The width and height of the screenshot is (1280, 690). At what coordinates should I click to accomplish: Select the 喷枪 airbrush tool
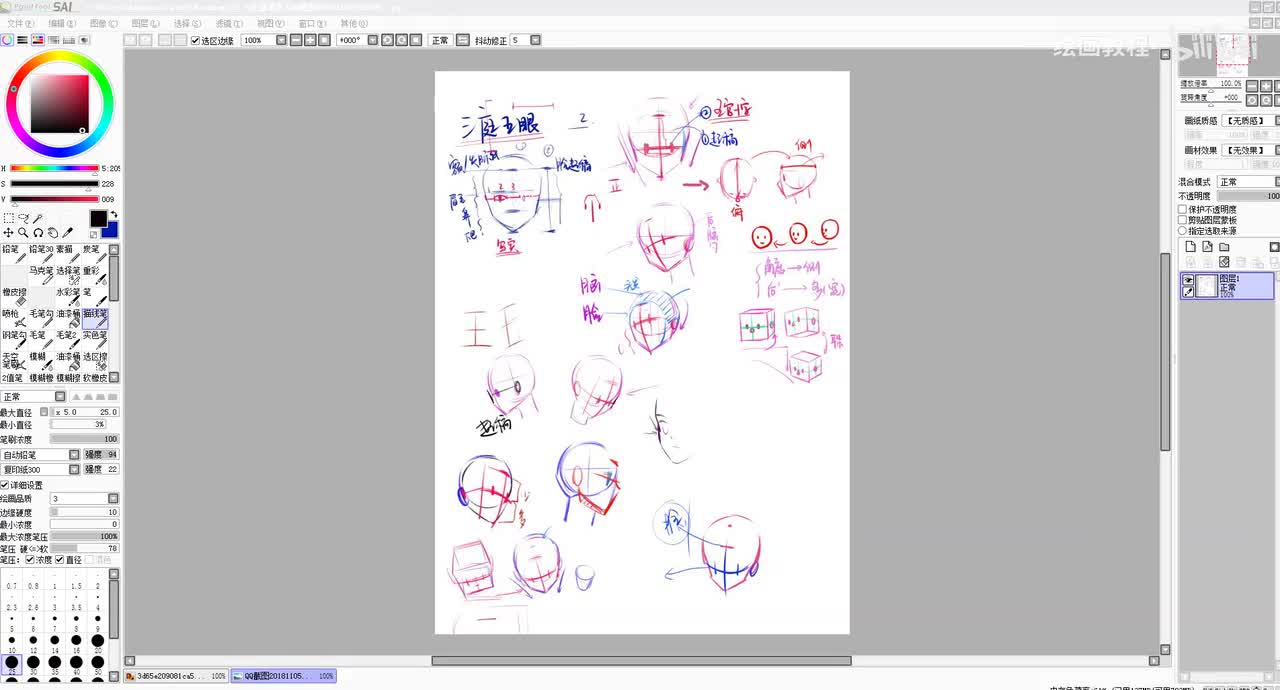click(14, 321)
